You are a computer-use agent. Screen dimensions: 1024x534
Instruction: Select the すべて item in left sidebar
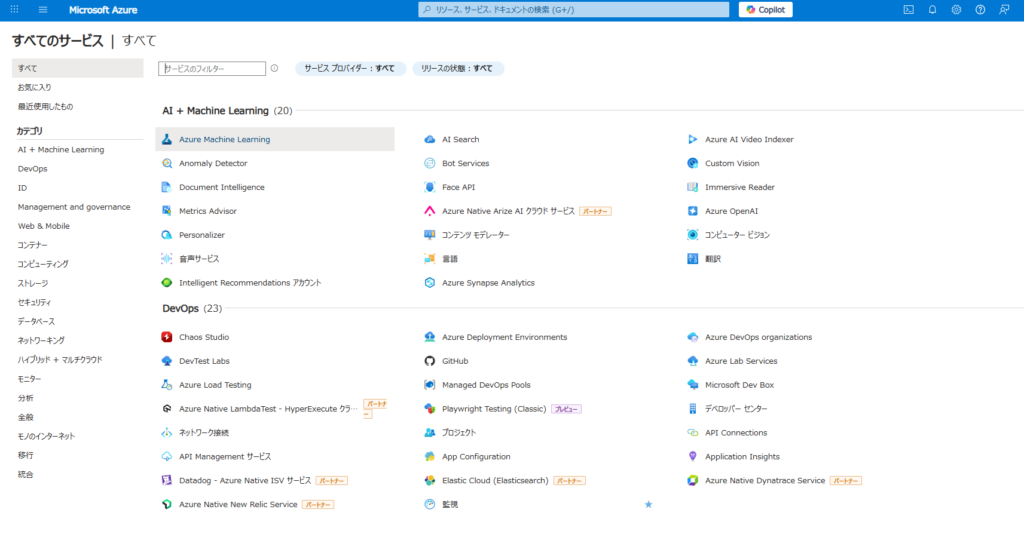(x=77, y=68)
